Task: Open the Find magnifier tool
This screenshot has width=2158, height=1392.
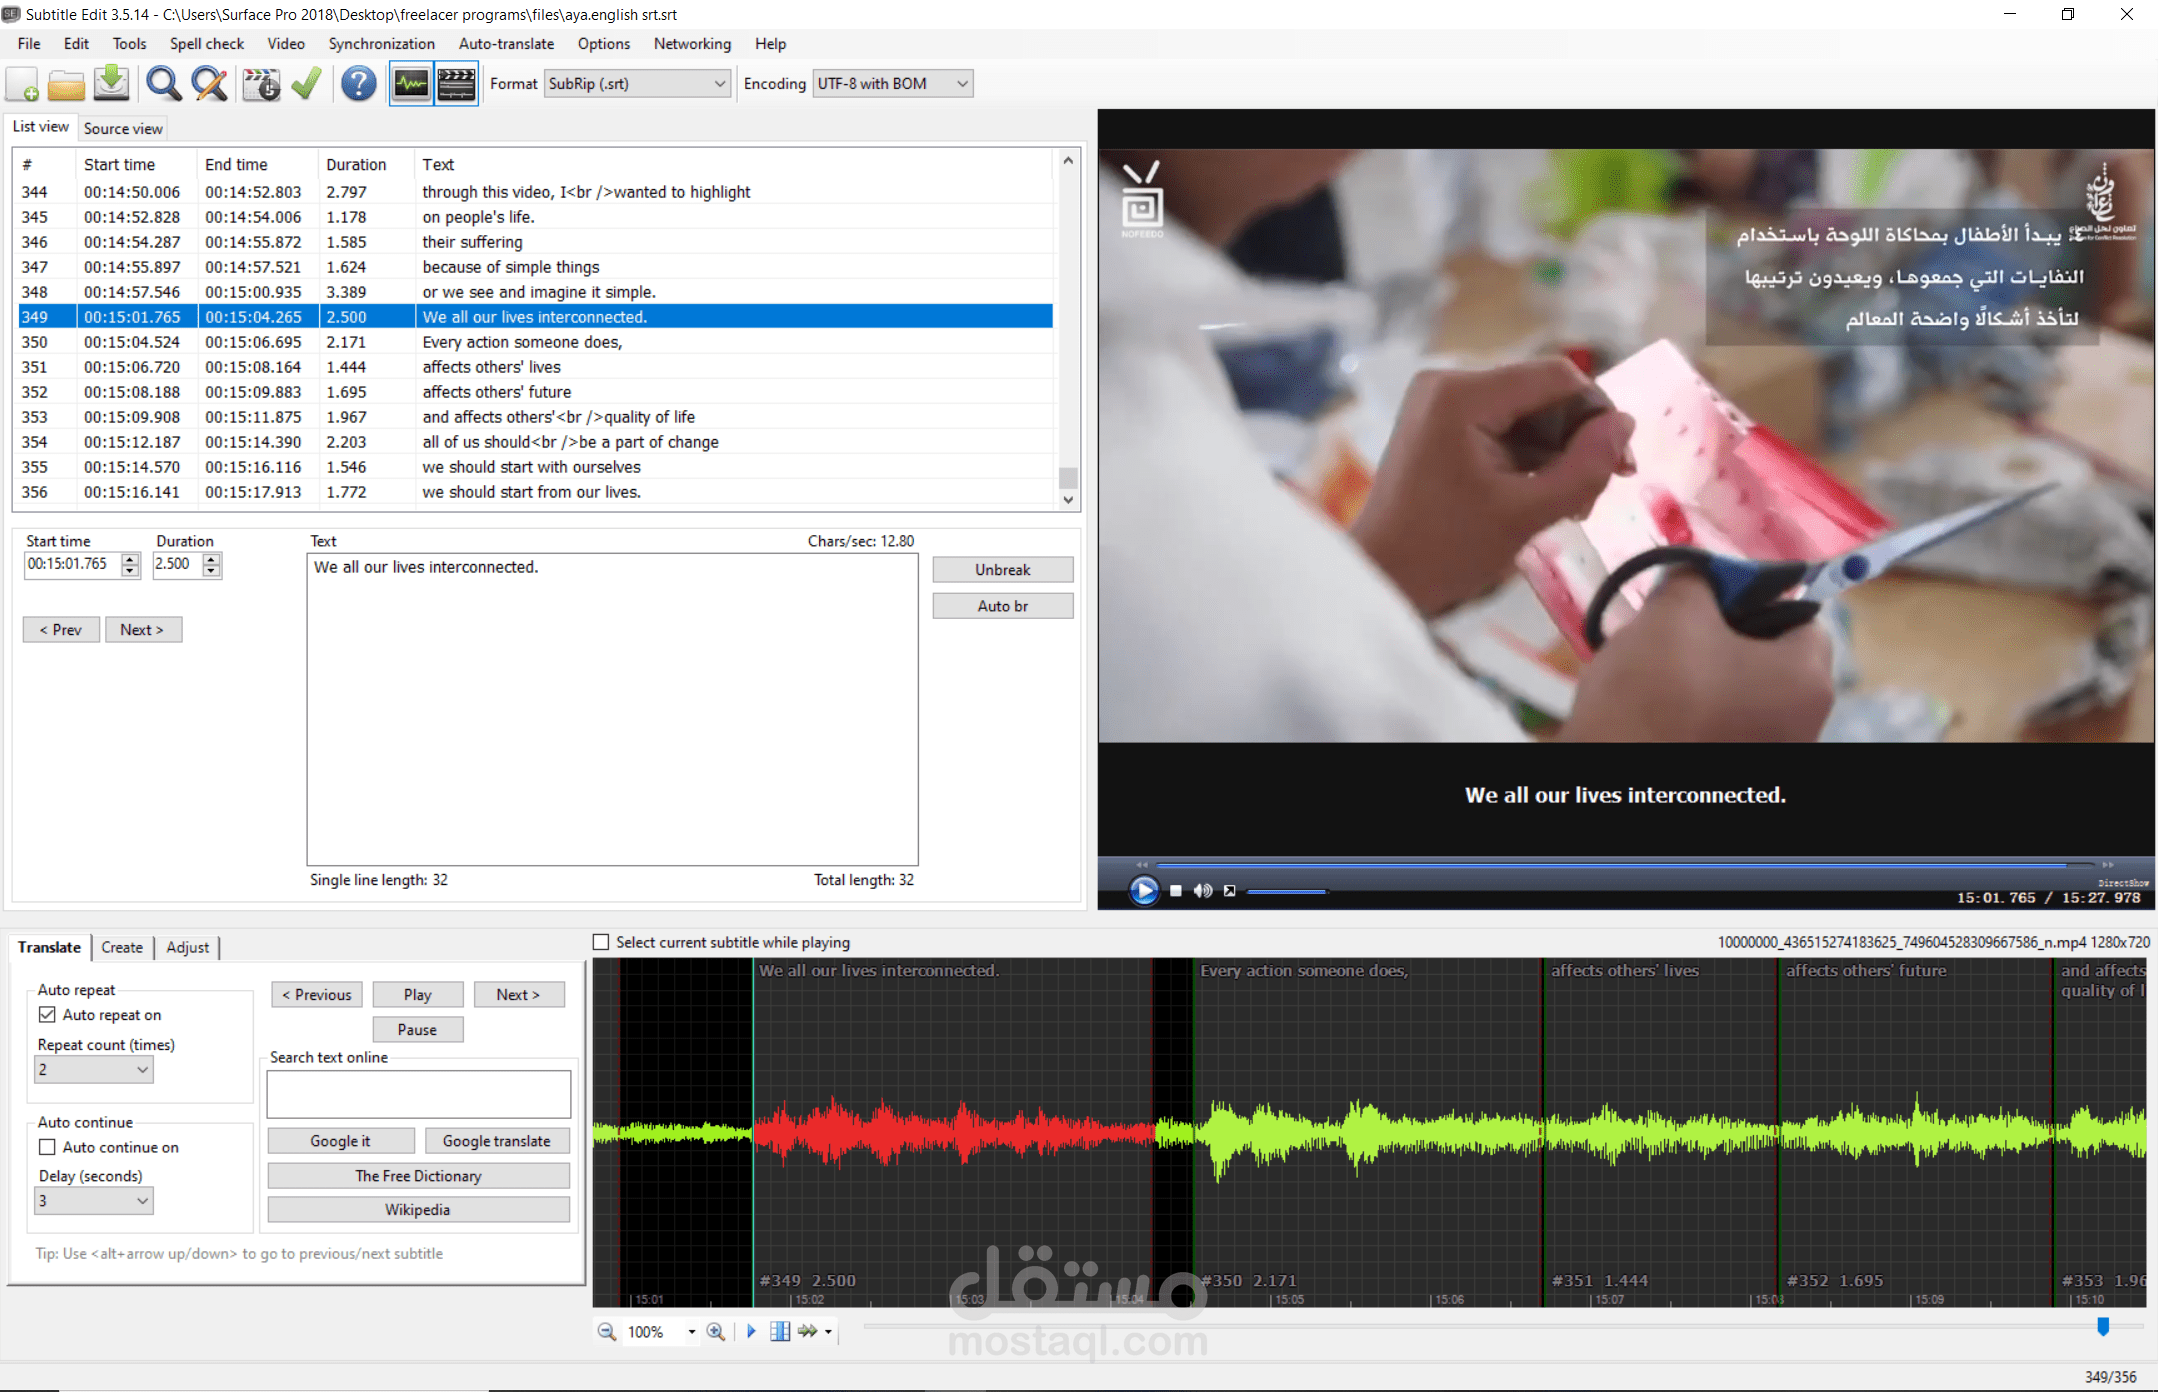Action: click(x=163, y=84)
